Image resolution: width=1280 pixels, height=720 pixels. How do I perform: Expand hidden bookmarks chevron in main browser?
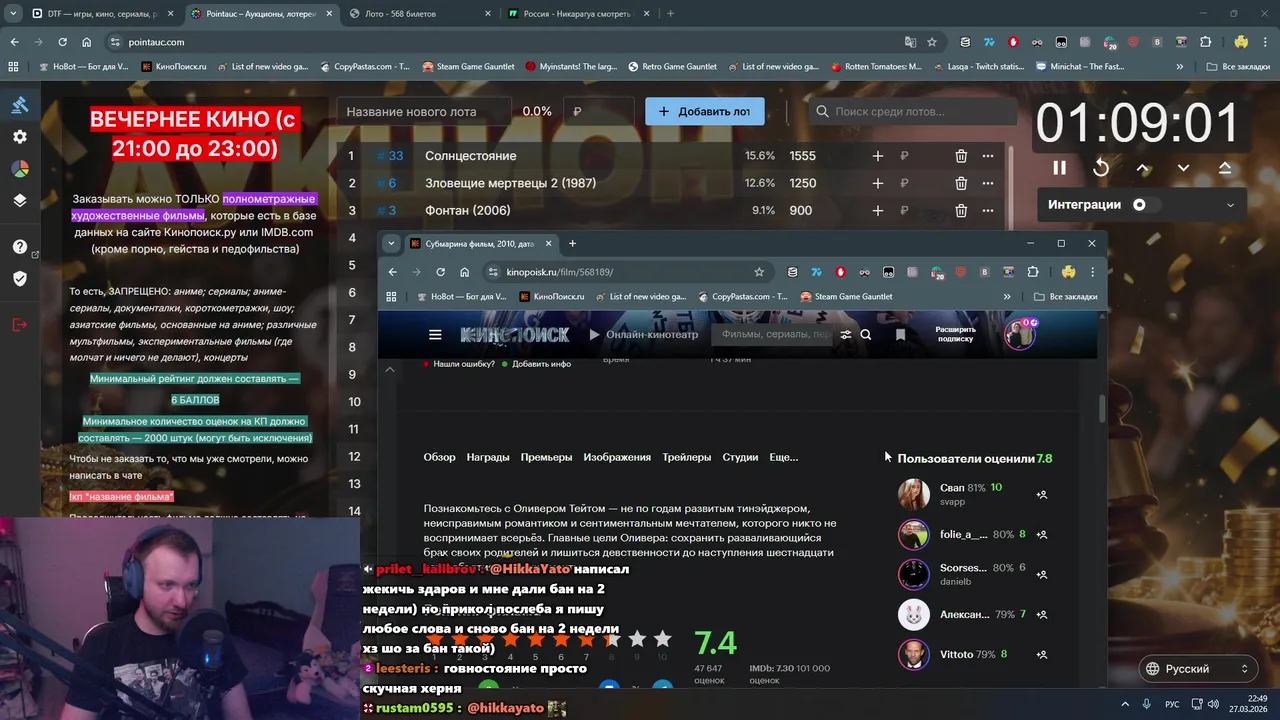(1180, 67)
